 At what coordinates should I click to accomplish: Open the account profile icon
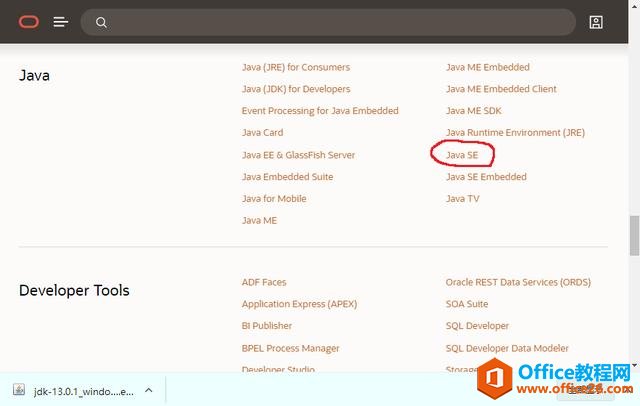tap(596, 22)
